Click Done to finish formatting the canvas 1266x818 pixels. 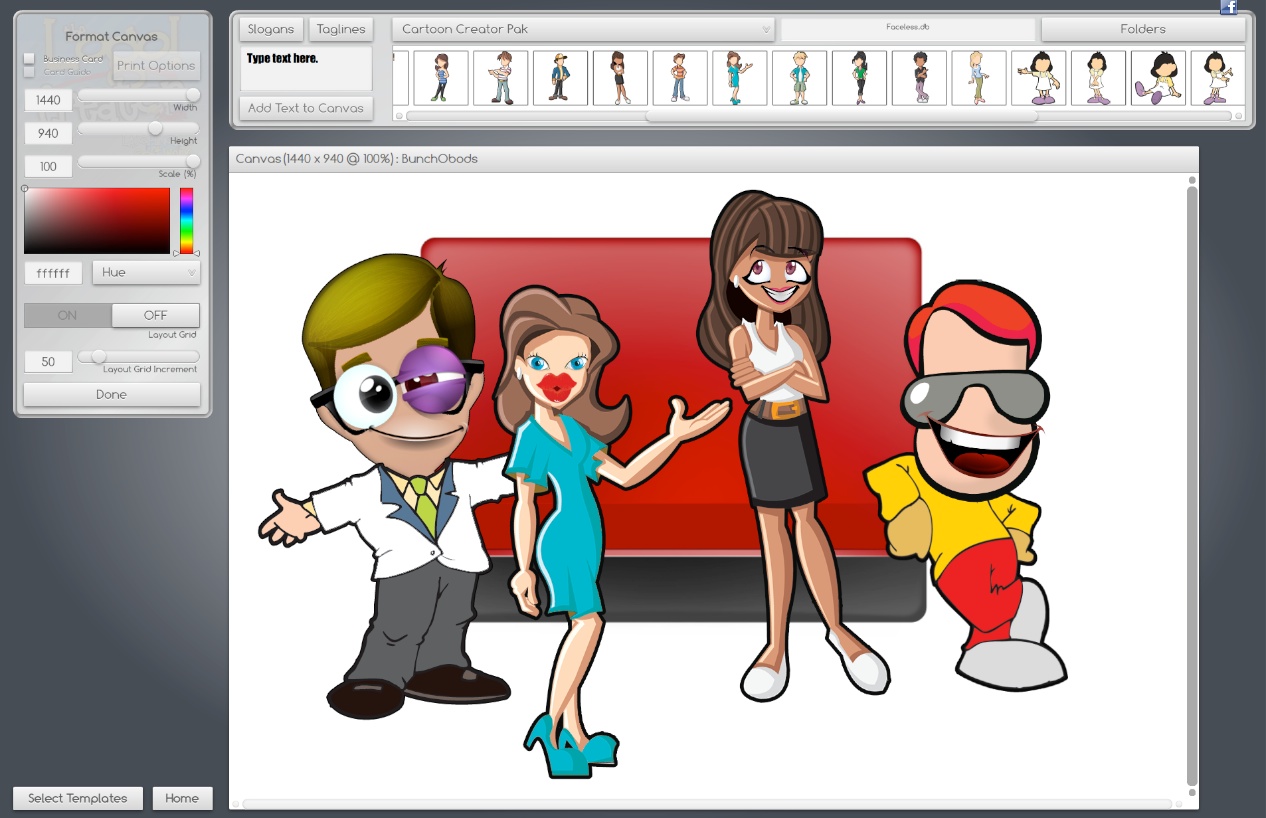tap(111, 394)
